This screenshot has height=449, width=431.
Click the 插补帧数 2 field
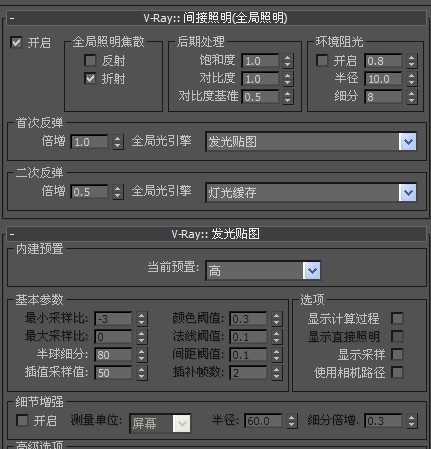[x=249, y=373]
